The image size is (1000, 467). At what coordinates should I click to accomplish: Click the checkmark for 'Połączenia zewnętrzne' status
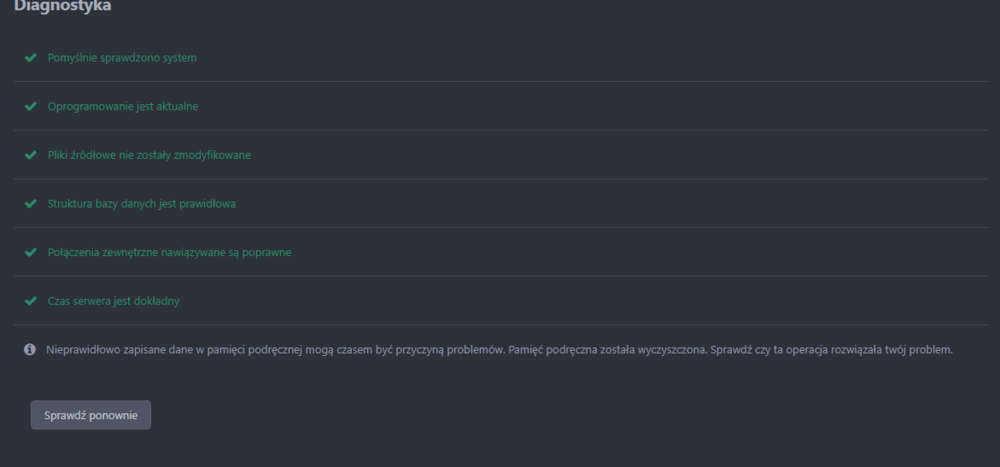point(30,252)
